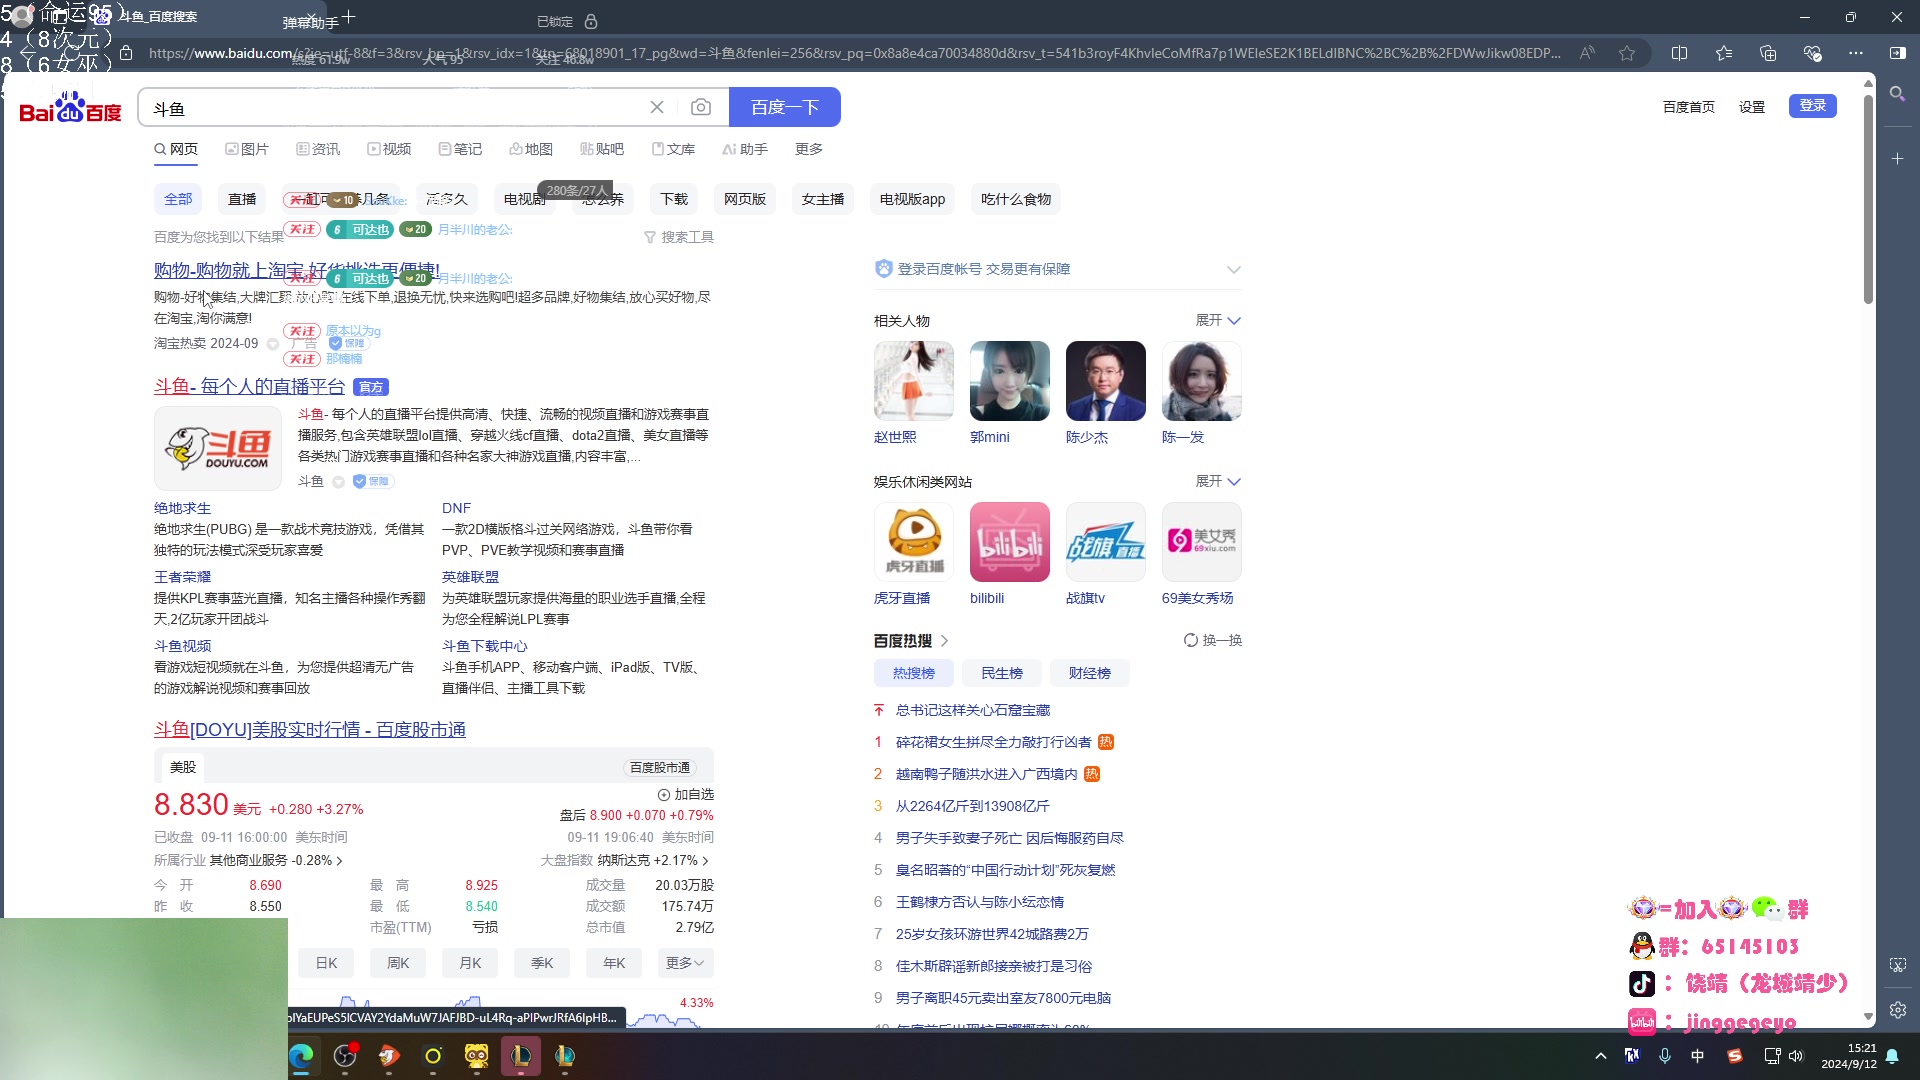Open 斗鱼[DOYU]美股实时行情 link
The height and width of the screenshot is (1080, 1920).
[x=310, y=730]
